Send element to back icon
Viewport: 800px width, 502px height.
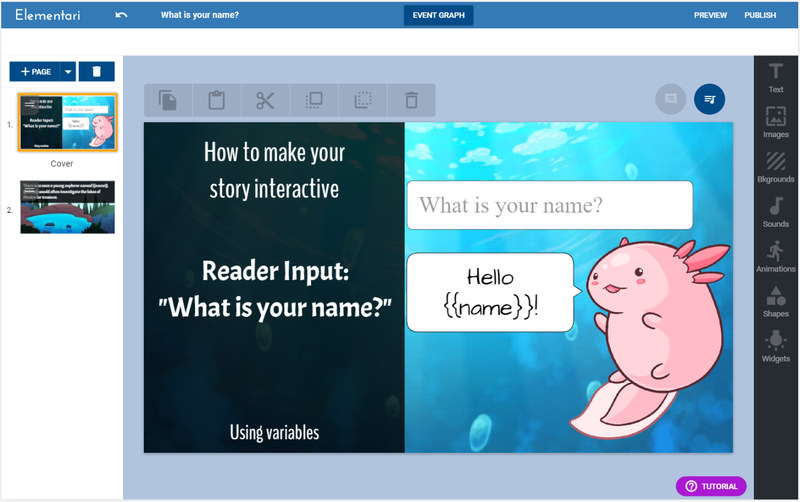point(363,101)
